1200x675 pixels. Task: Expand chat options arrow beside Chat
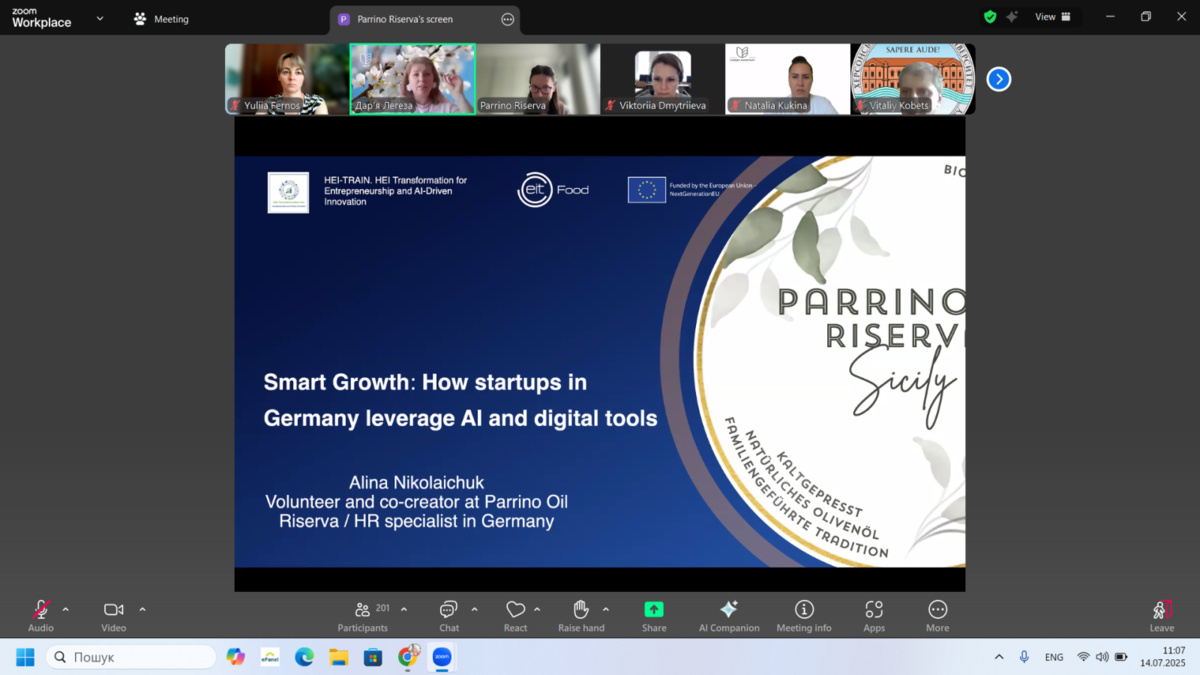point(474,609)
